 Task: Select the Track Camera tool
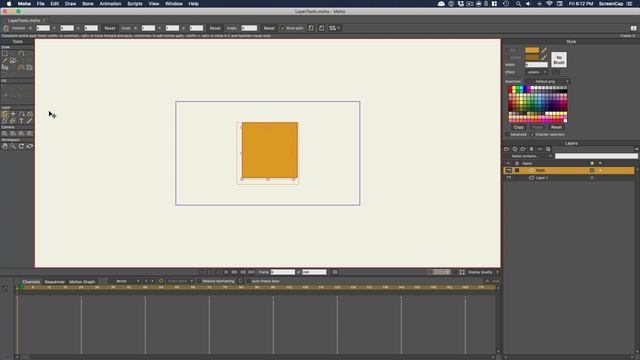click(5, 133)
